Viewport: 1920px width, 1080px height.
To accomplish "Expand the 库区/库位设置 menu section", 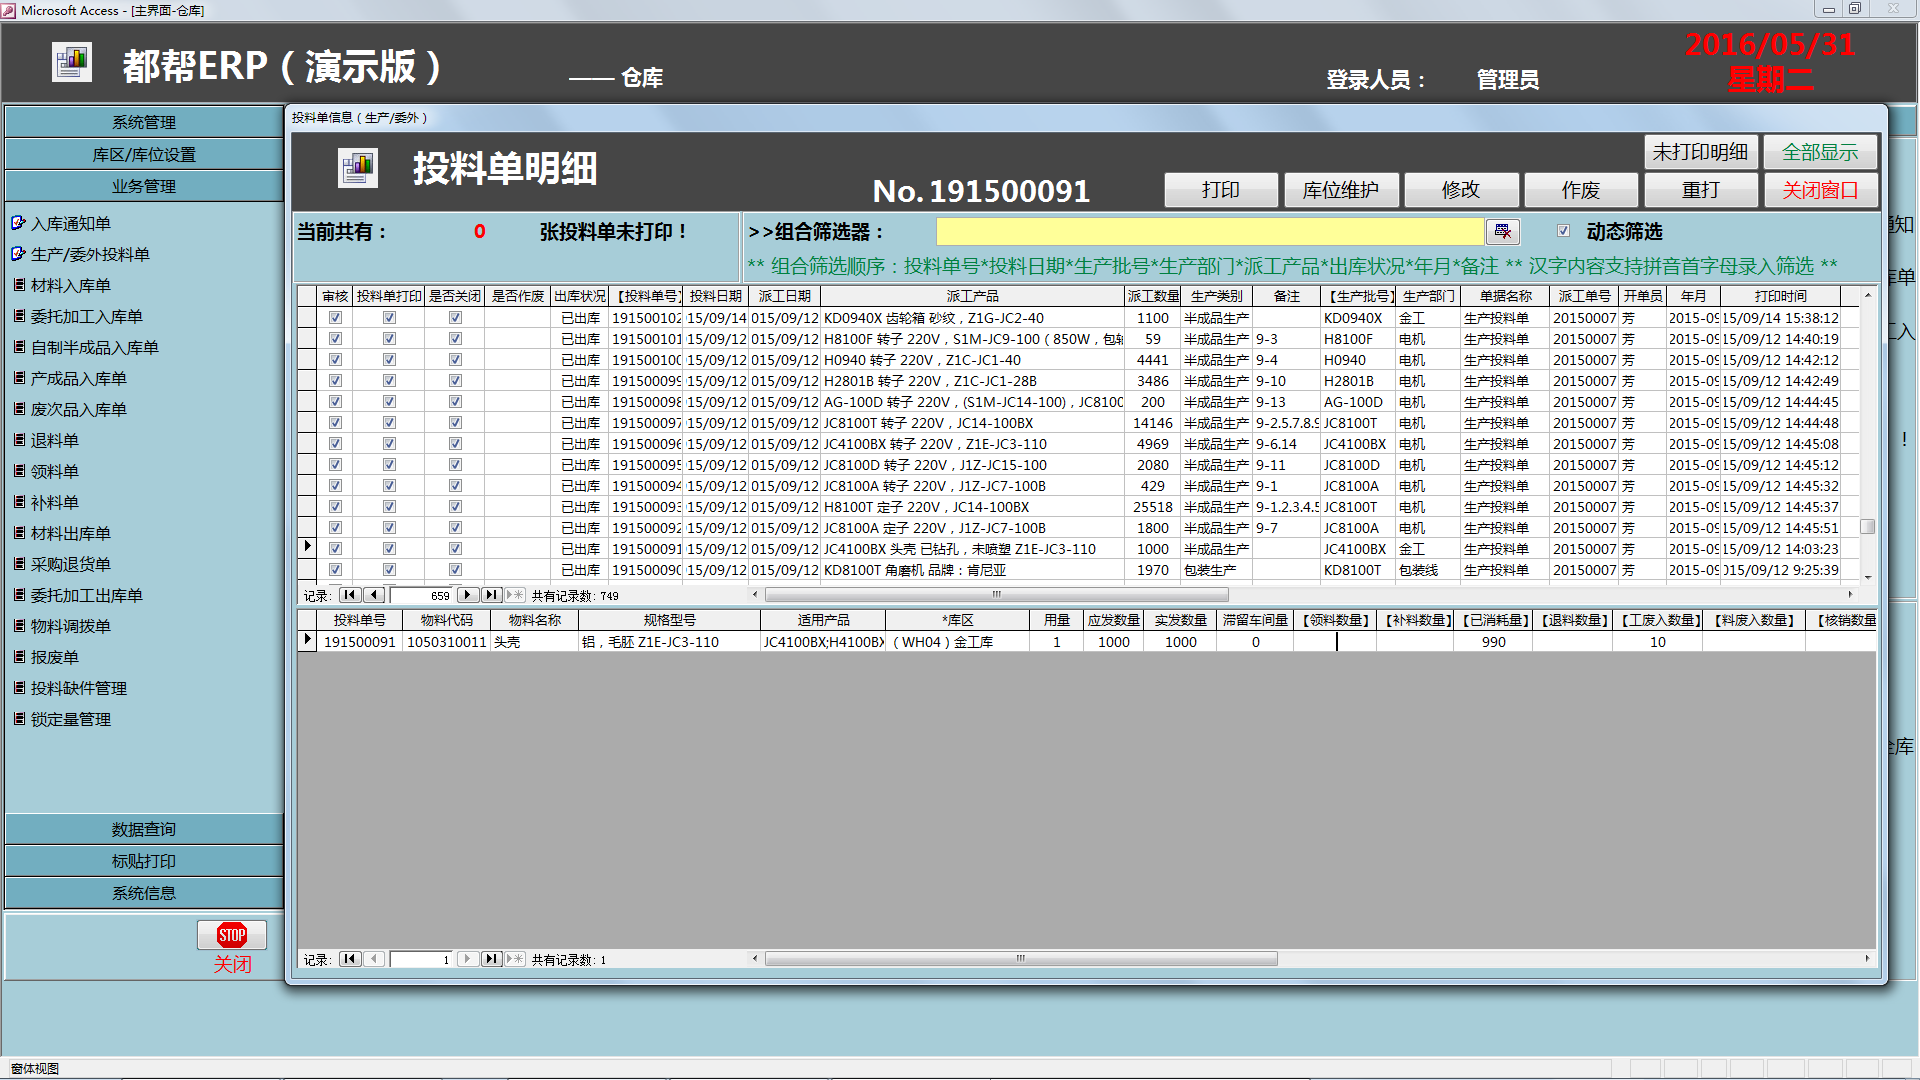I will (144, 154).
